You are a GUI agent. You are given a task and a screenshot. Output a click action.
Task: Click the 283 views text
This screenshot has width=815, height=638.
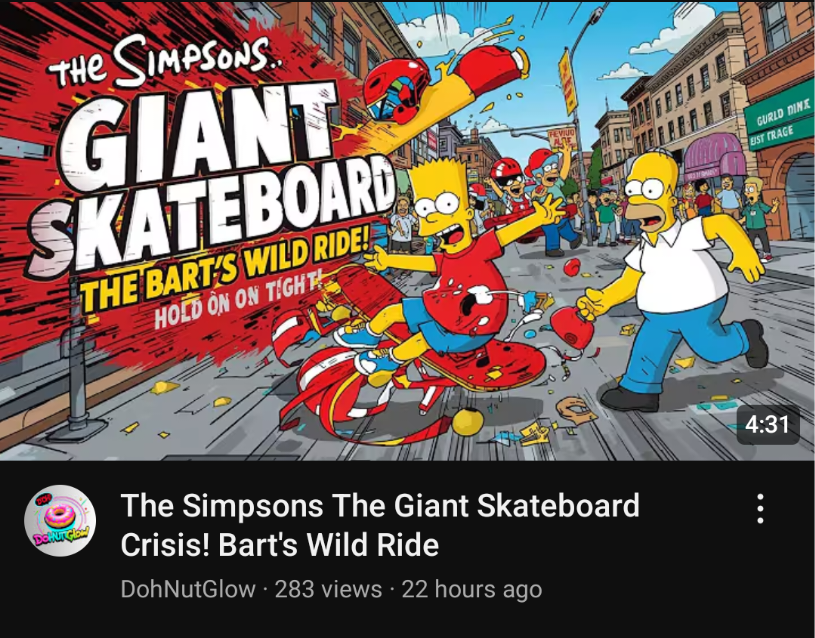click(328, 589)
